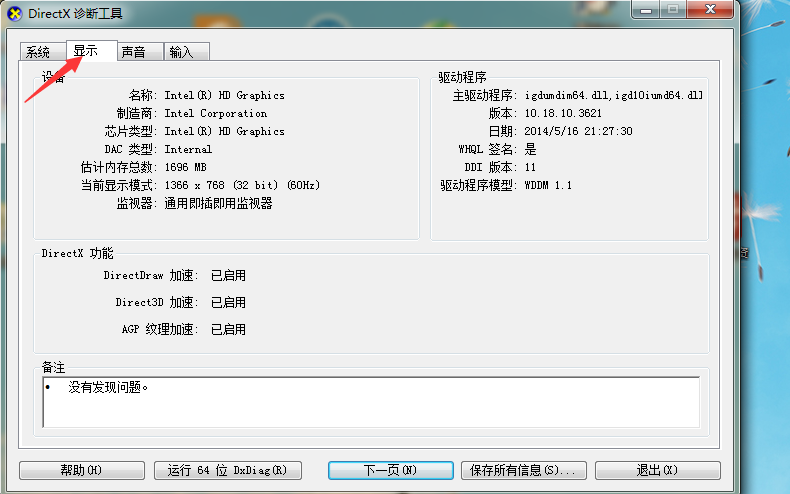This screenshot has height=494, width=790.
Task: Run 64-bit DxDiag with 运行 64 位 DxDiag(R)
Action: 228,470
